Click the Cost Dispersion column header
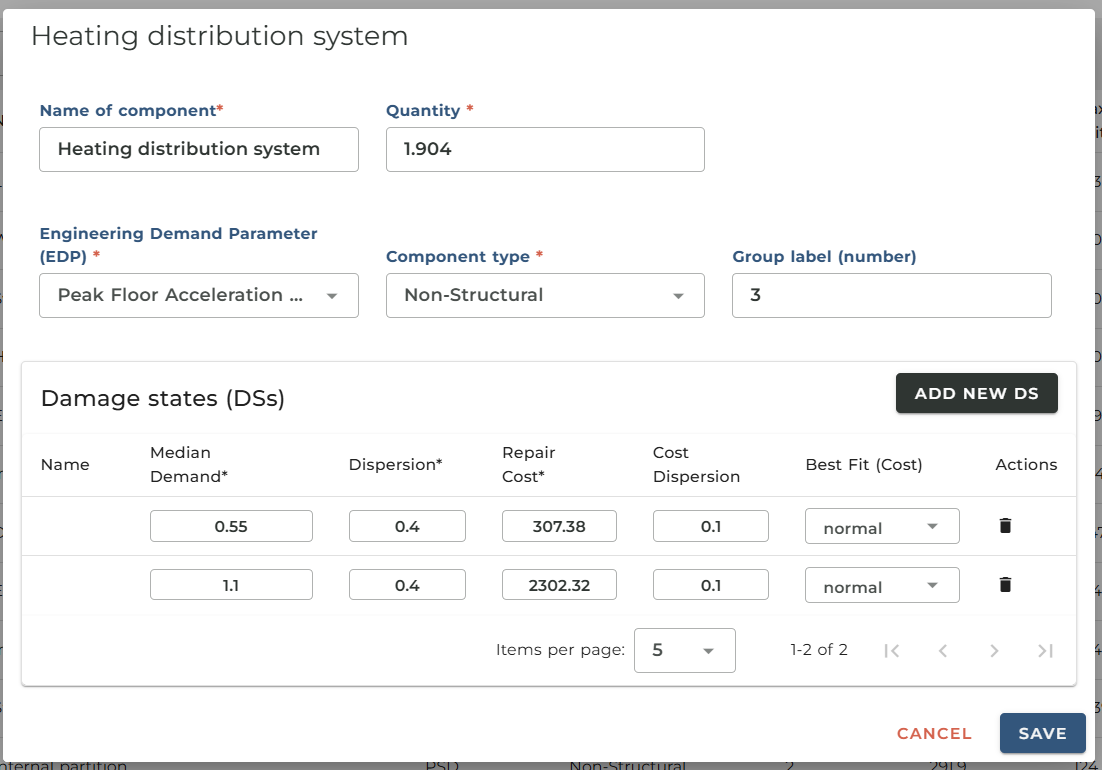The image size is (1102, 770). click(696, 464)
